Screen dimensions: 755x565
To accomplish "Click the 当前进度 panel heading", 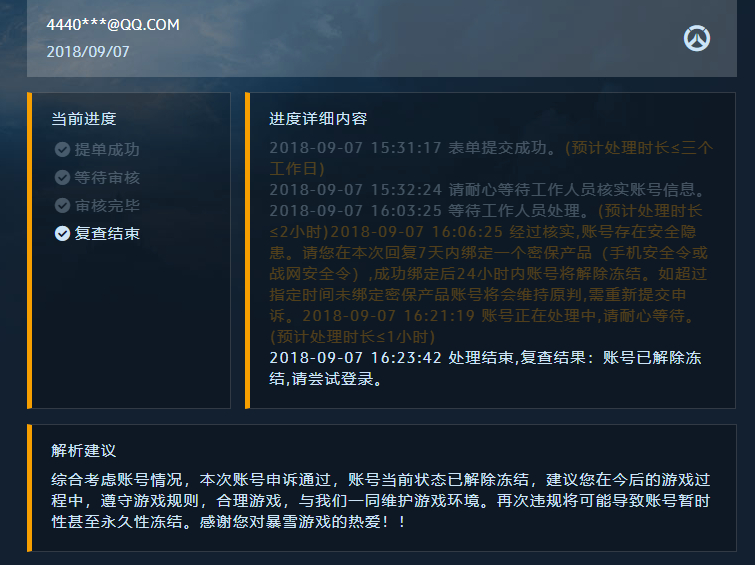I will [84, 119].
